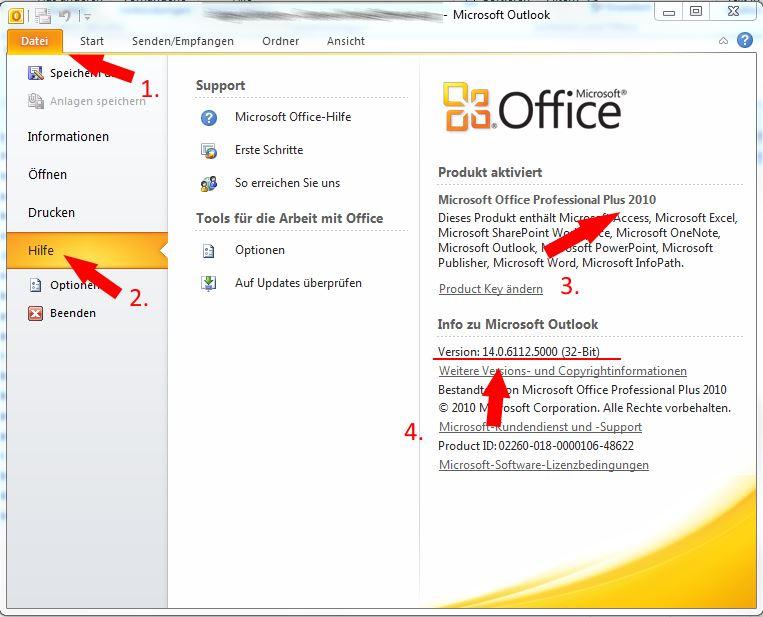Open Erste Schritte
763x617 pixels.
pos(269,150)
